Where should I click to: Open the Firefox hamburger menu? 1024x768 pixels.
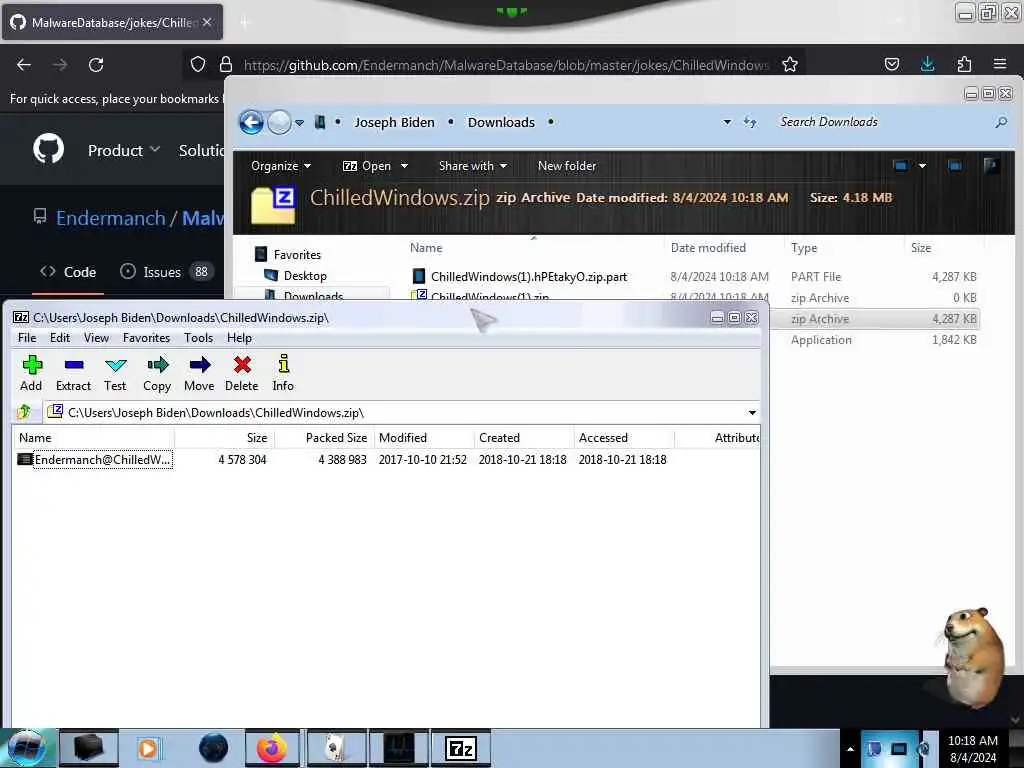click(x=1000, y=64)
